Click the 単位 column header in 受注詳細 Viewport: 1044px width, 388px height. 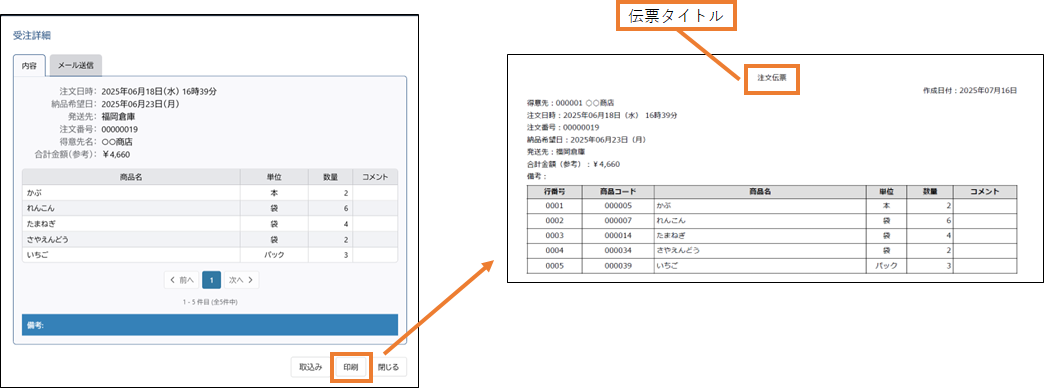coord(274,177)
